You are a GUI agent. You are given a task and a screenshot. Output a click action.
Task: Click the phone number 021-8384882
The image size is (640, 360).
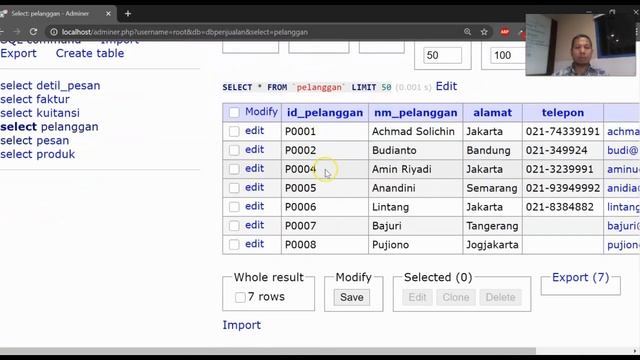tap(560, 207)
